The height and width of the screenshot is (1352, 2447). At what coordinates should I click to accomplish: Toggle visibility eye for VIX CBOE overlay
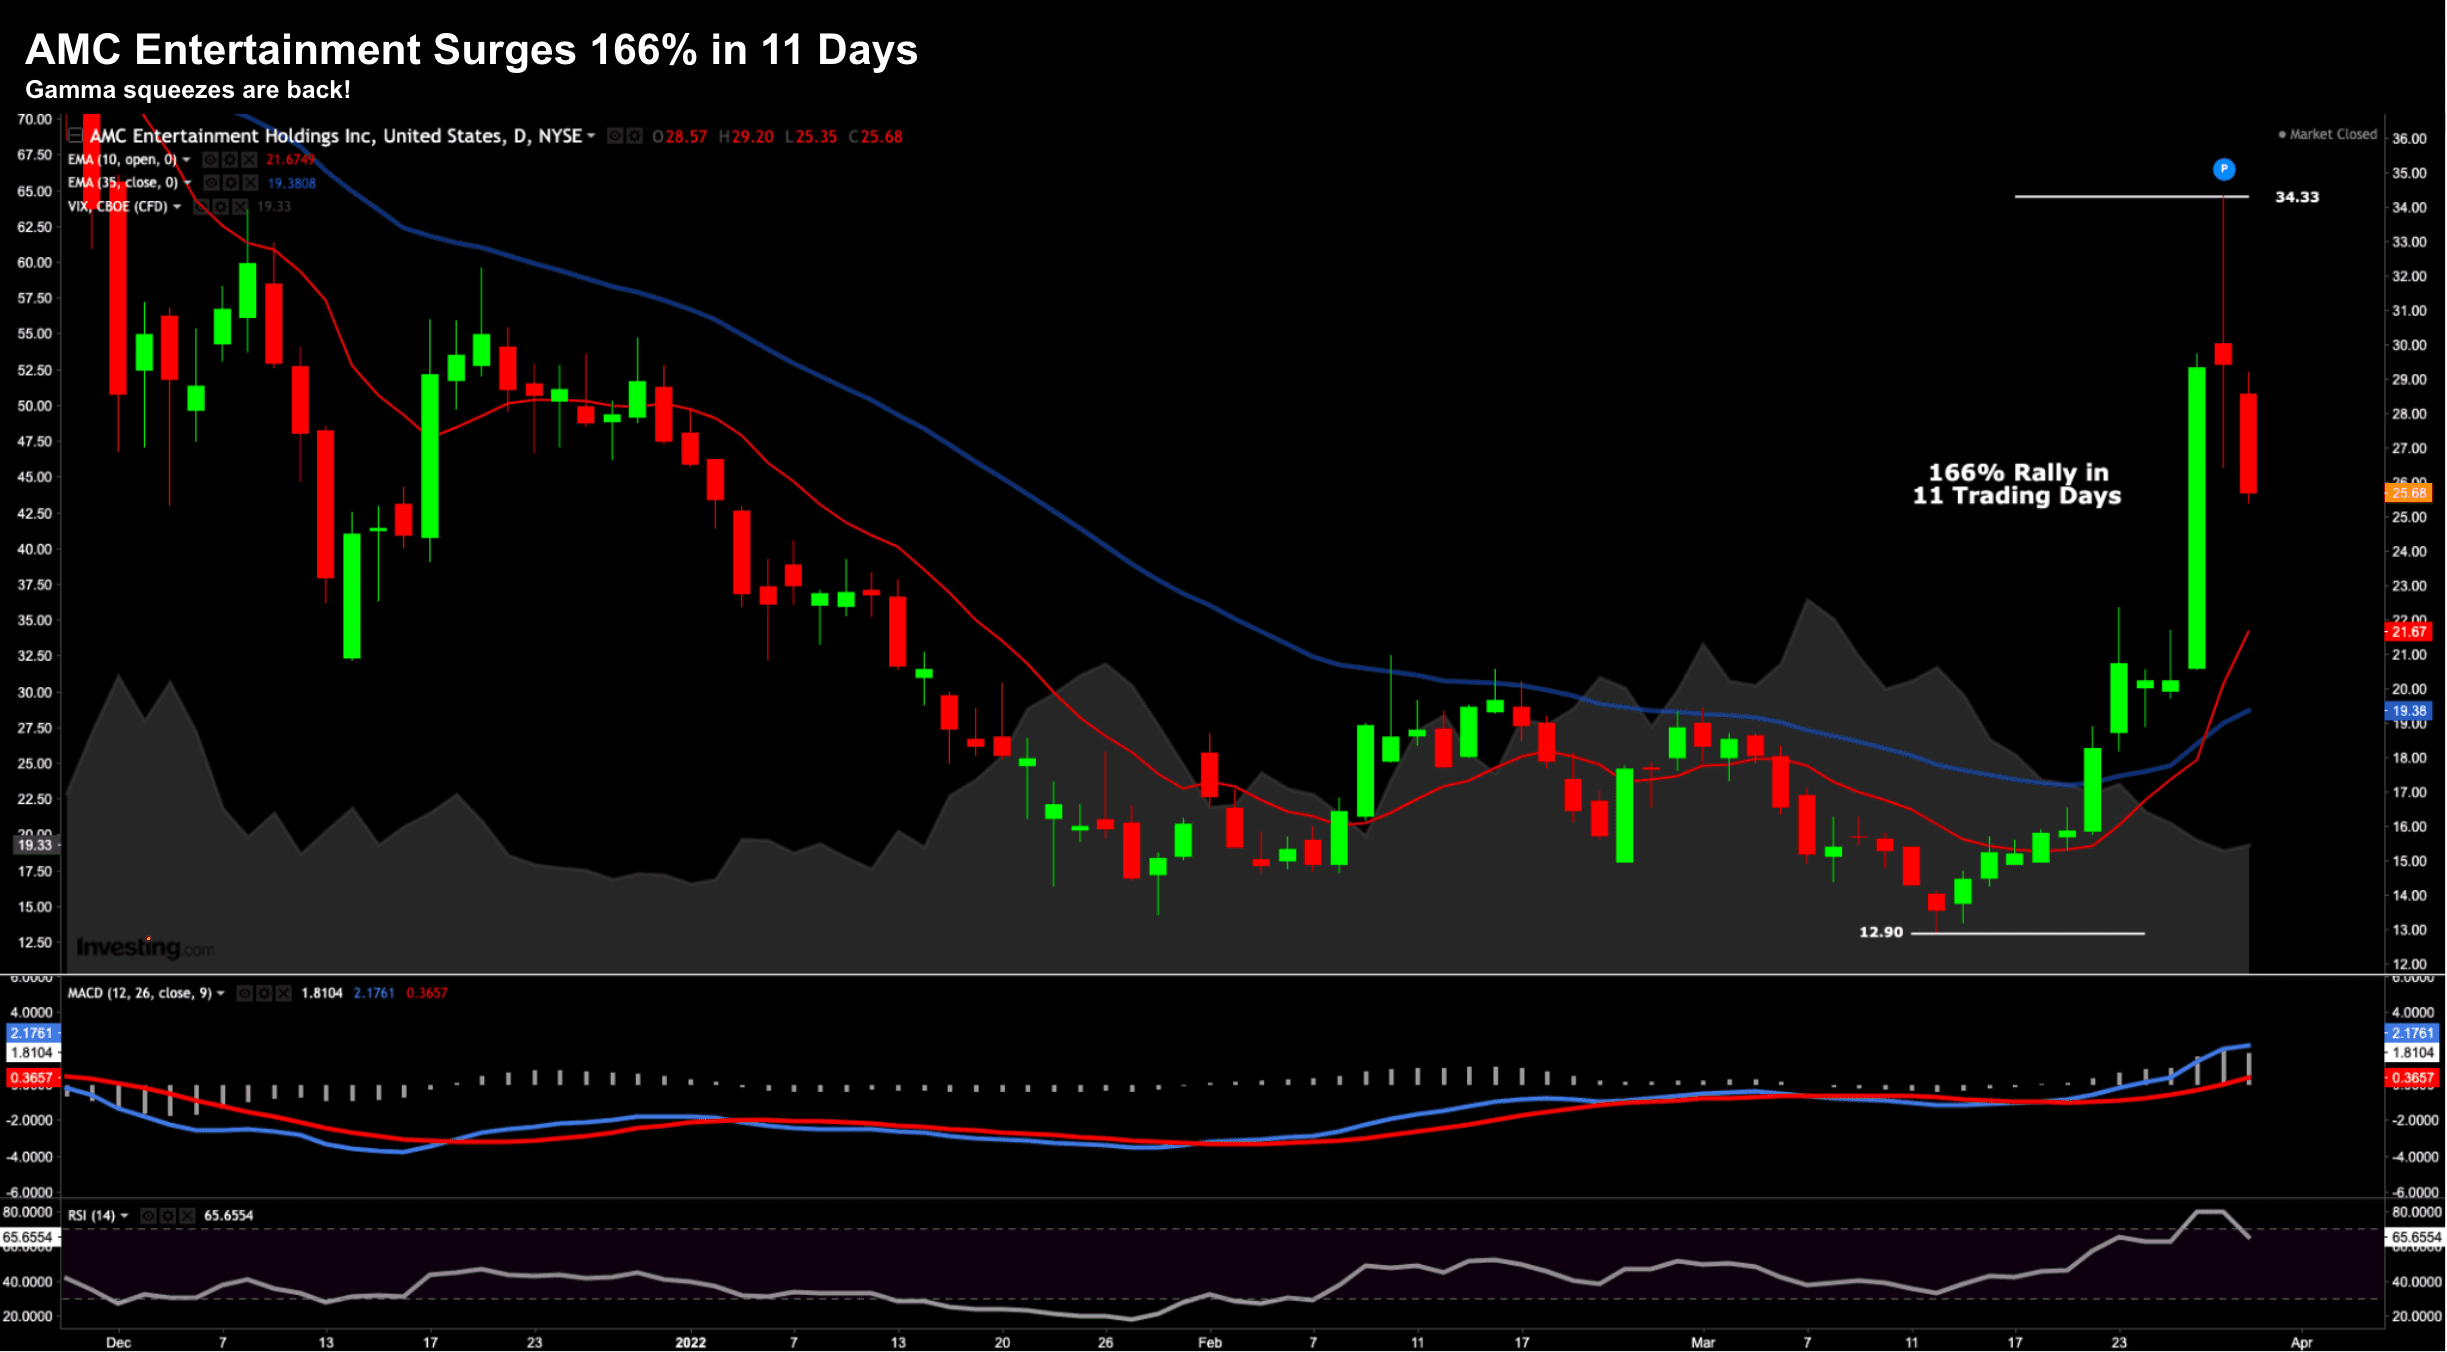point(202,207)
